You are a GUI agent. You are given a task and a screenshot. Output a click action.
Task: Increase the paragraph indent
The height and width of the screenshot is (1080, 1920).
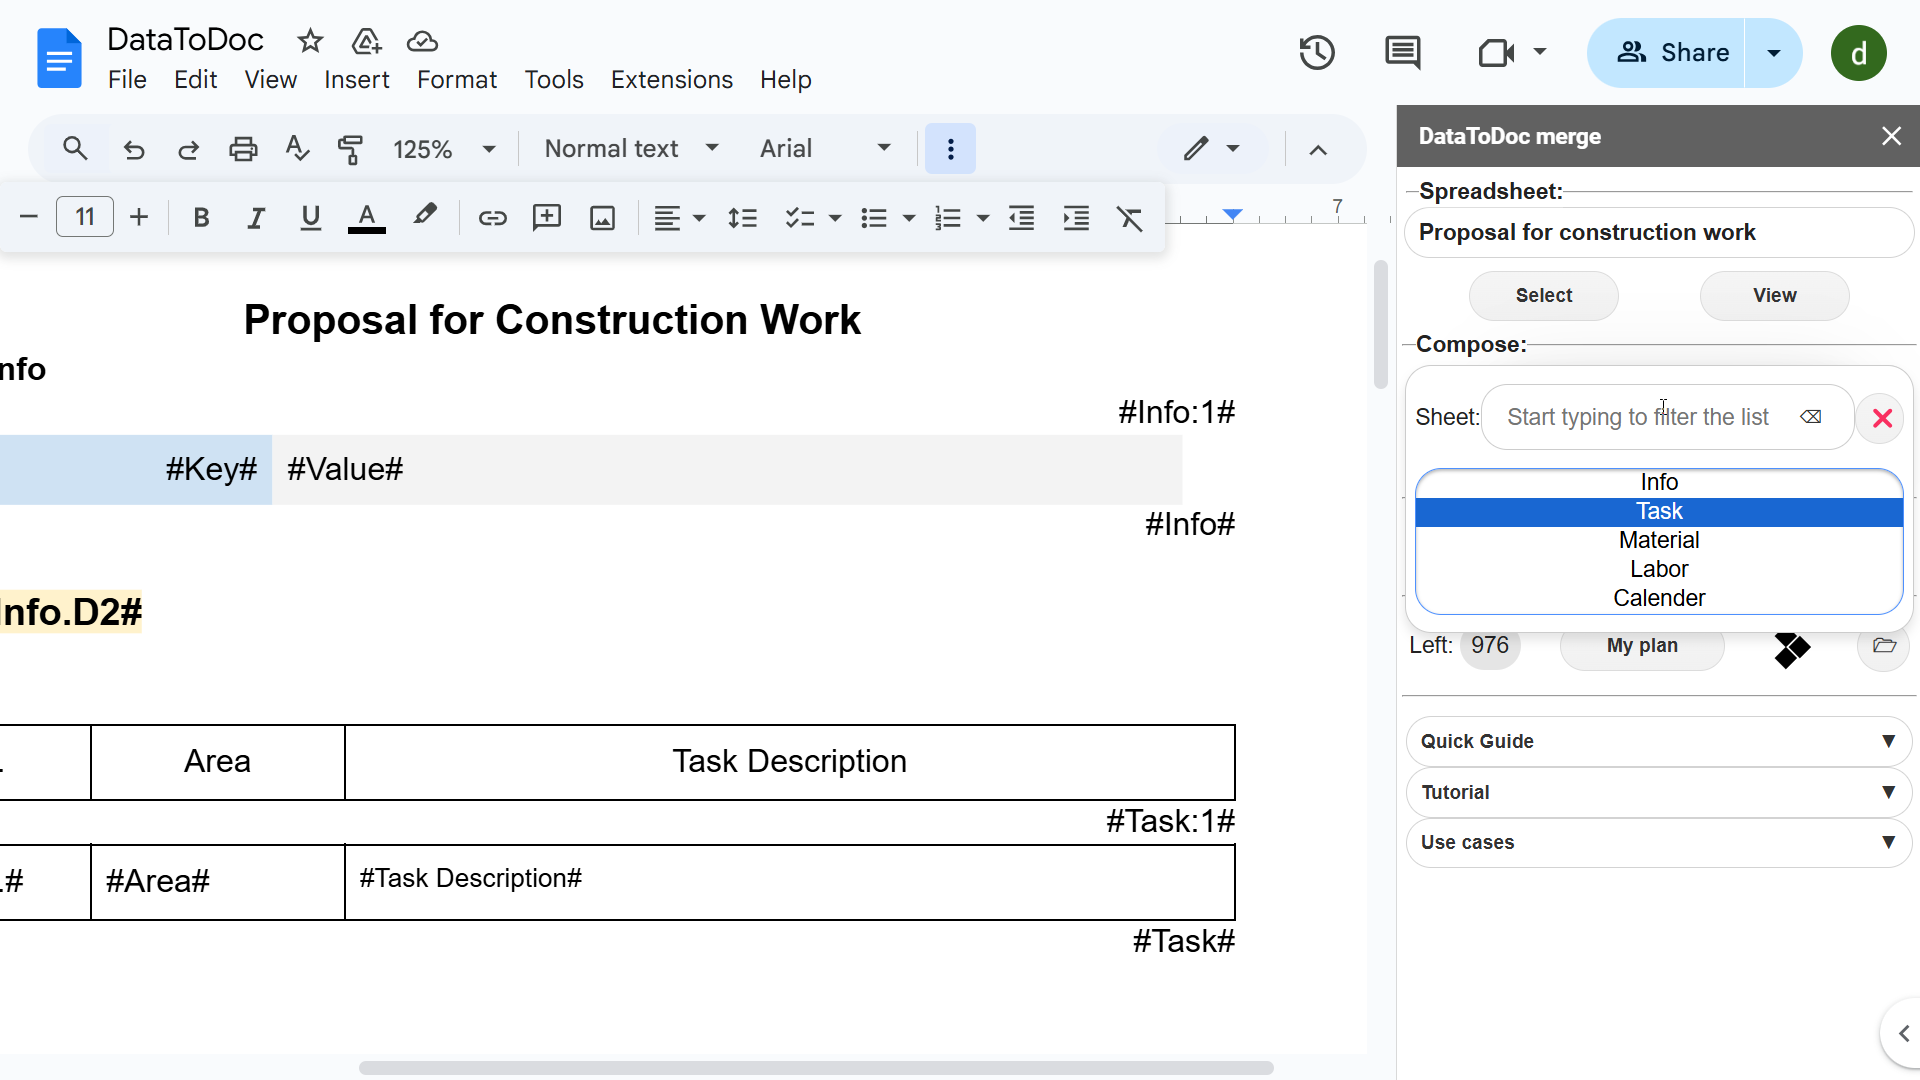click(x=1076, y=217)
